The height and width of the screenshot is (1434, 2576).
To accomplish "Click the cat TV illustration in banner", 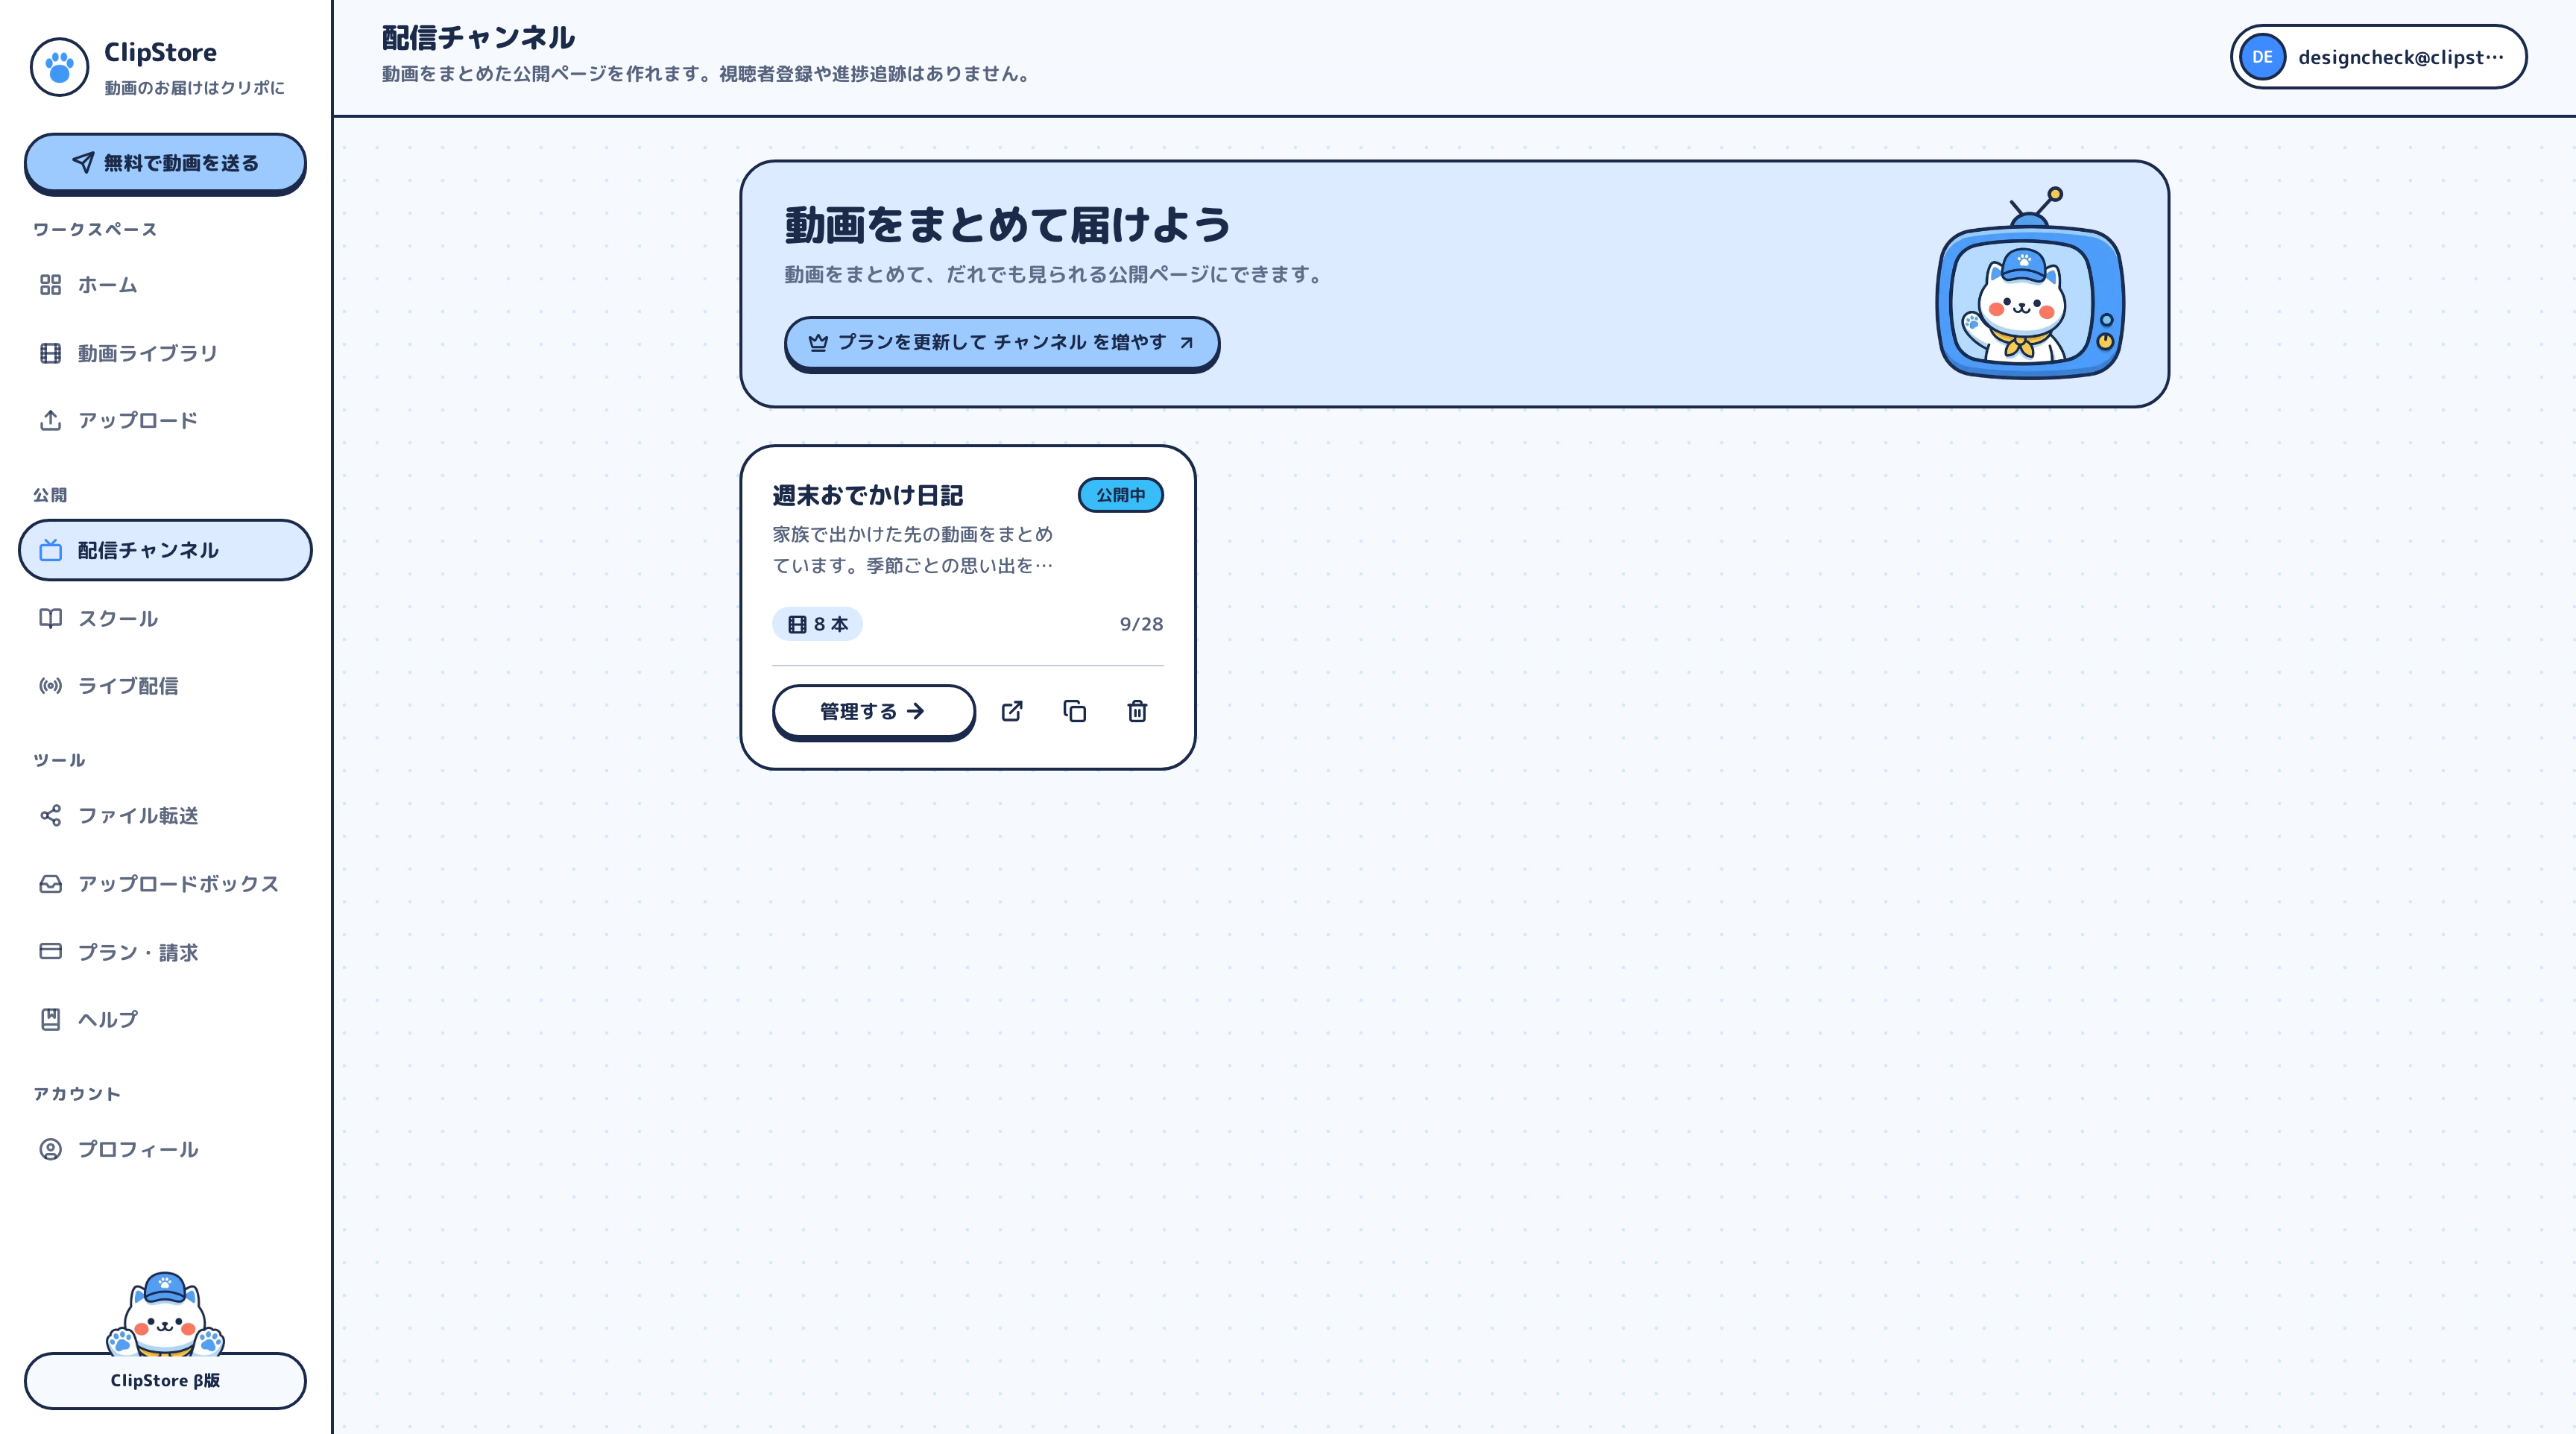I will point(2030,284).
